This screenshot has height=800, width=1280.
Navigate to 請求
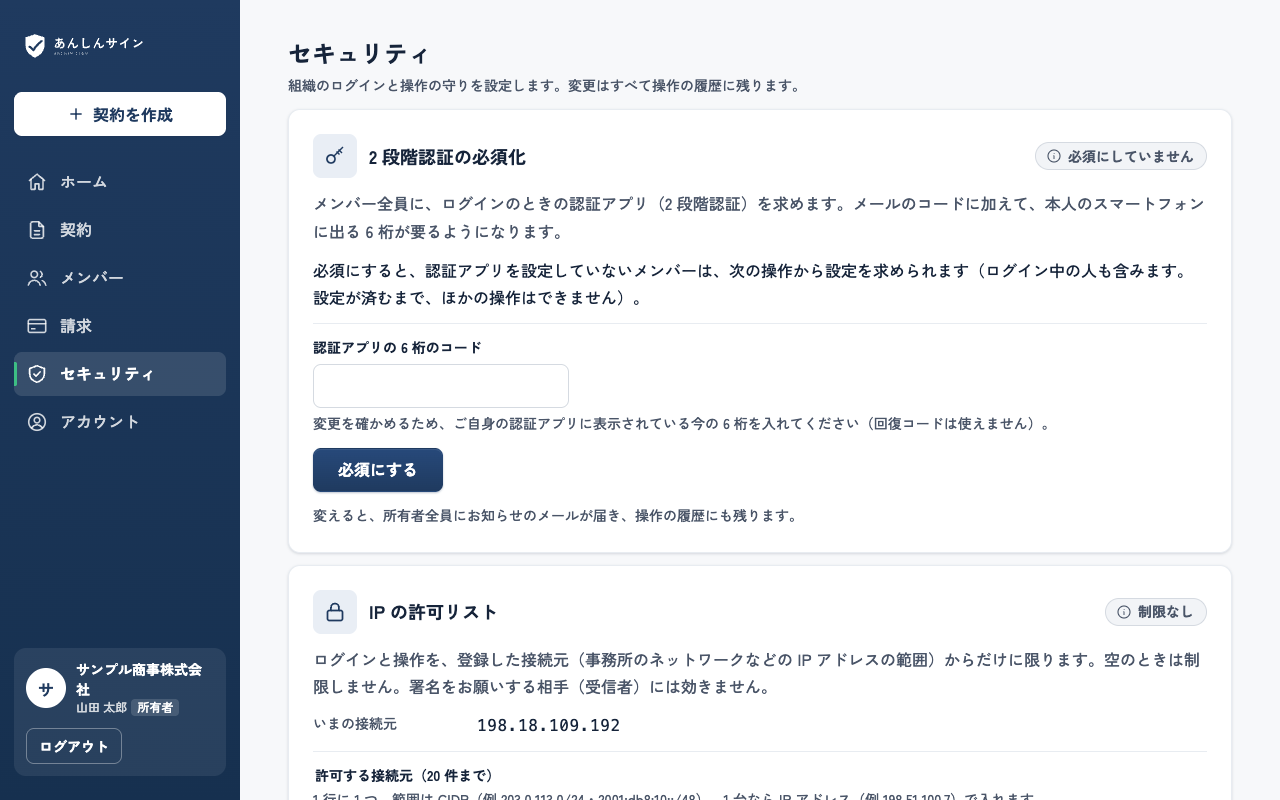point(120,326)
